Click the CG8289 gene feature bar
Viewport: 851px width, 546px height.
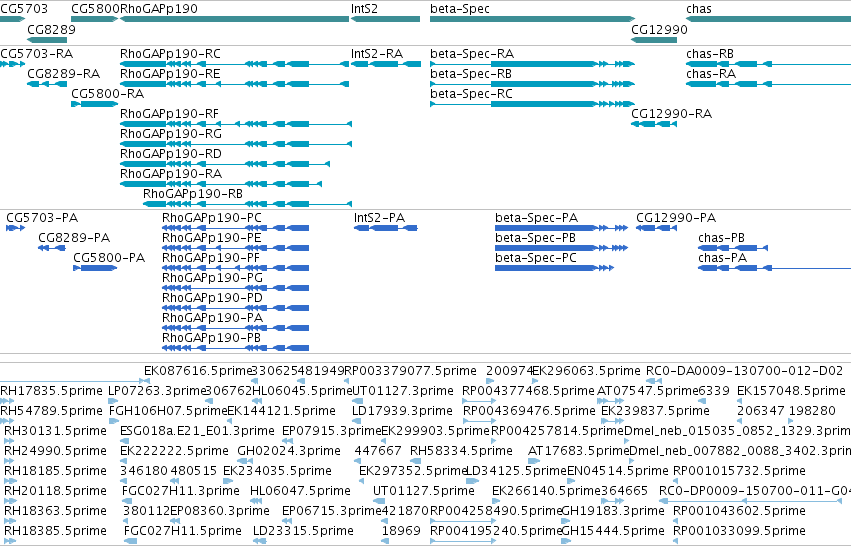47,40
